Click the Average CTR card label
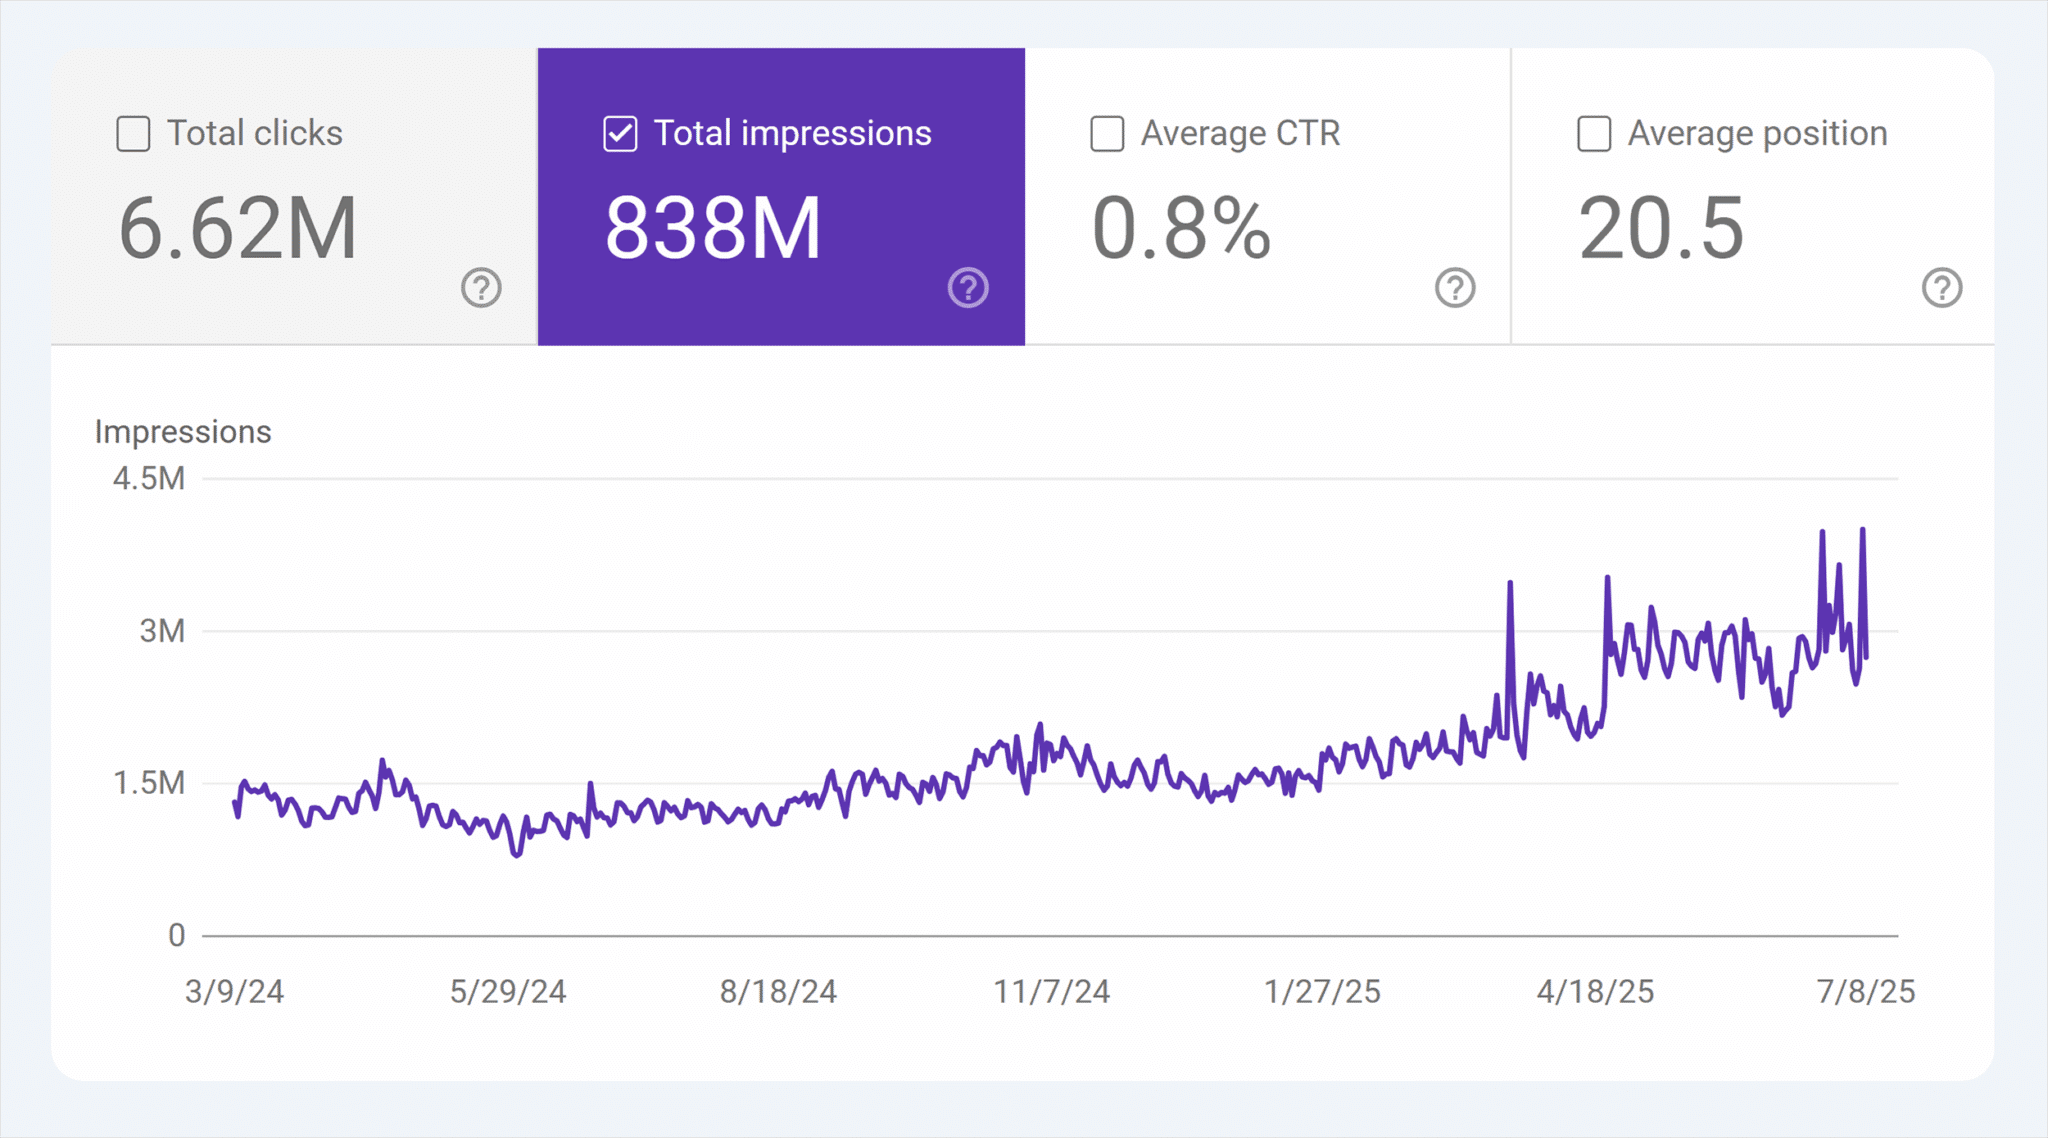Image resolution: width=2048 pixels, height=1138 pixels. coord(1240,133)
